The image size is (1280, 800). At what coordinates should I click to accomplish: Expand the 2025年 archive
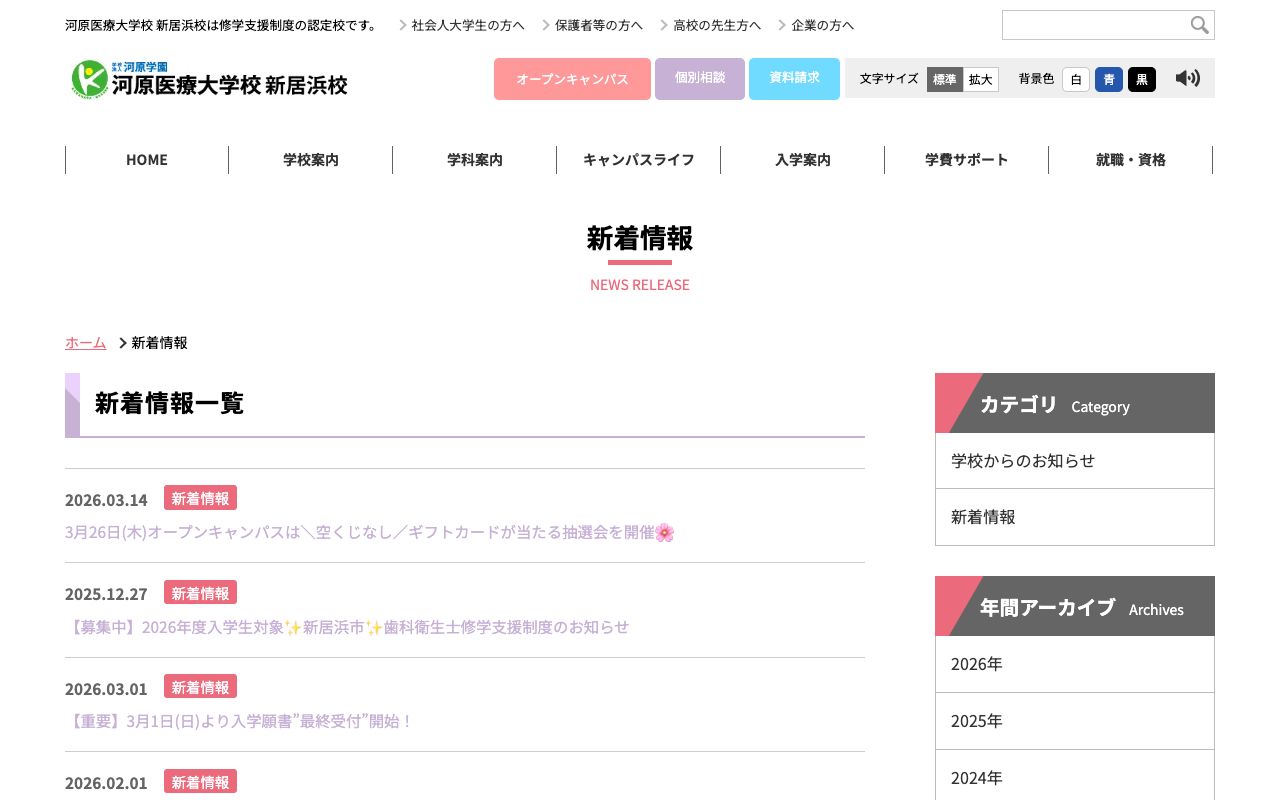[976, 720]
